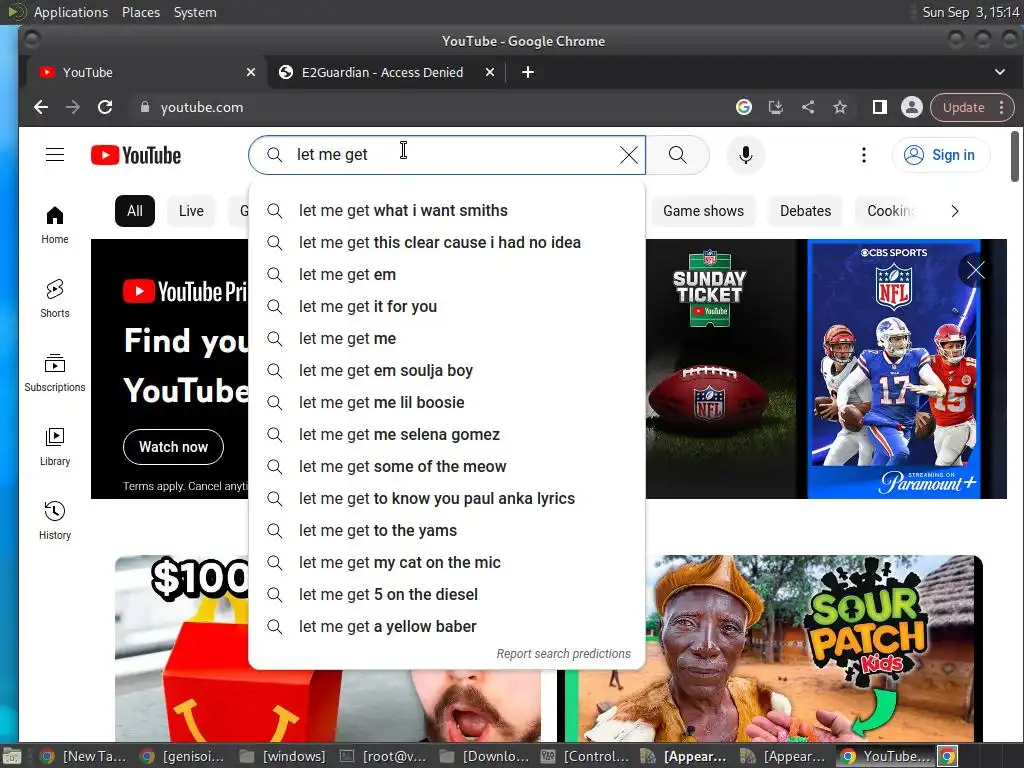Choose 'let me get em soulja boy'

point(447,370)
